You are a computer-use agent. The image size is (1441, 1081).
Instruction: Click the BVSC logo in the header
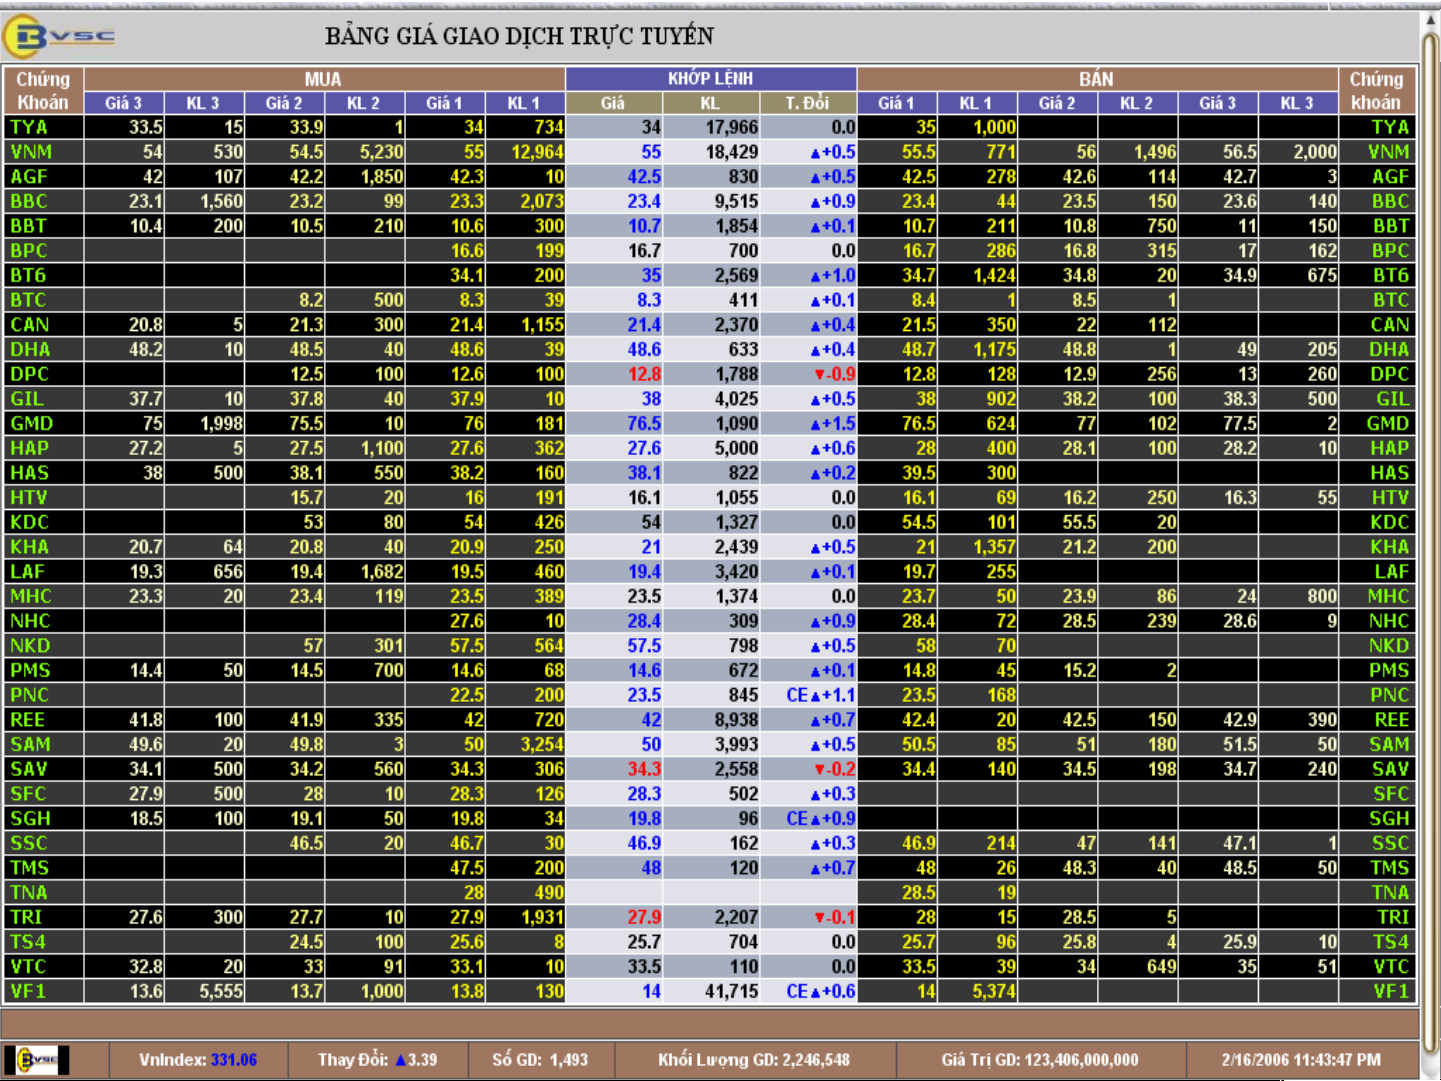(x=60, y=37)
